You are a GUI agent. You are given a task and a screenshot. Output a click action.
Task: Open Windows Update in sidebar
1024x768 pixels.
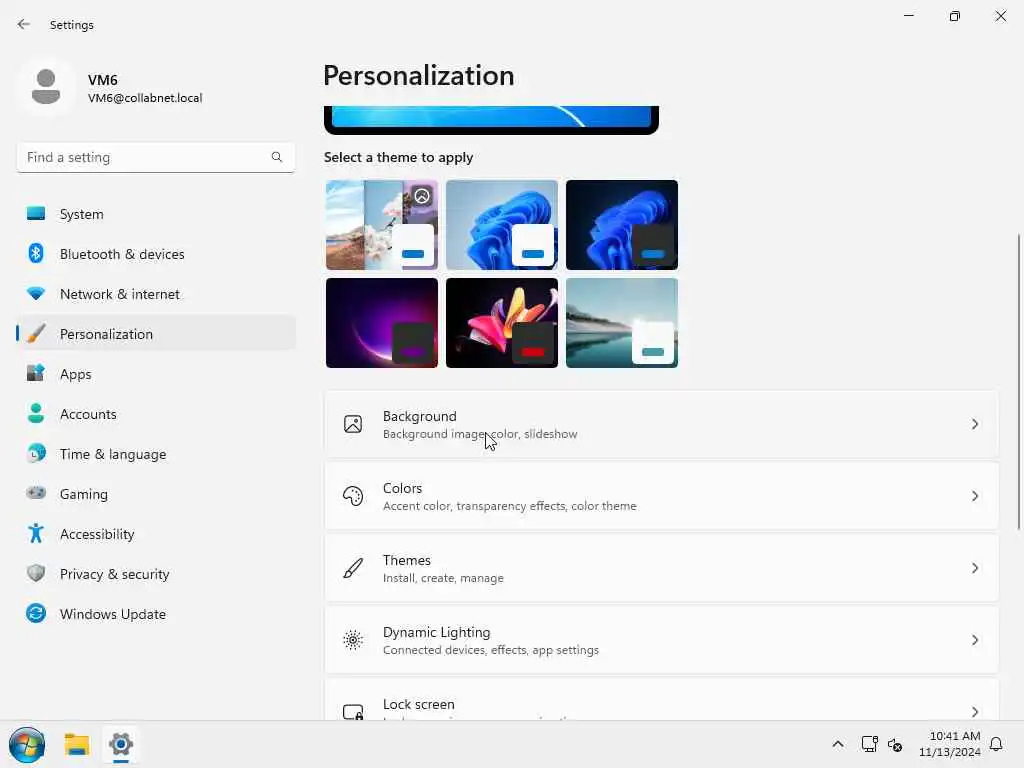click(156, 613)
